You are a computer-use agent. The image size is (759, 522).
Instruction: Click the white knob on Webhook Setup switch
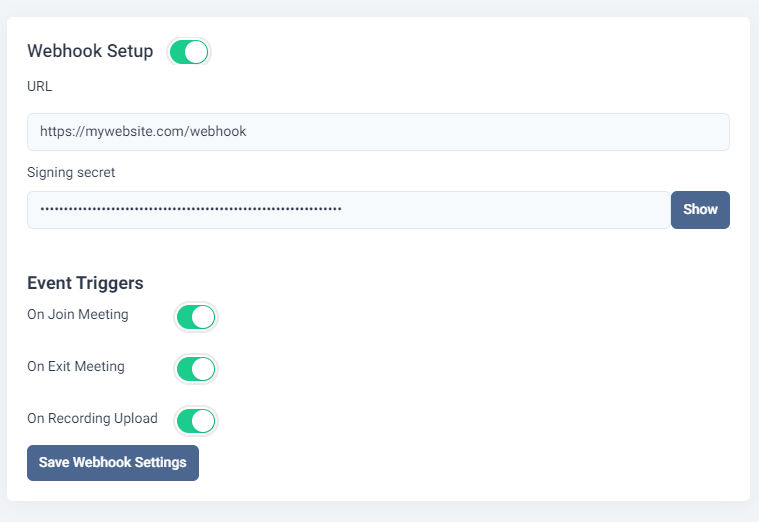(x=197, y=52)
